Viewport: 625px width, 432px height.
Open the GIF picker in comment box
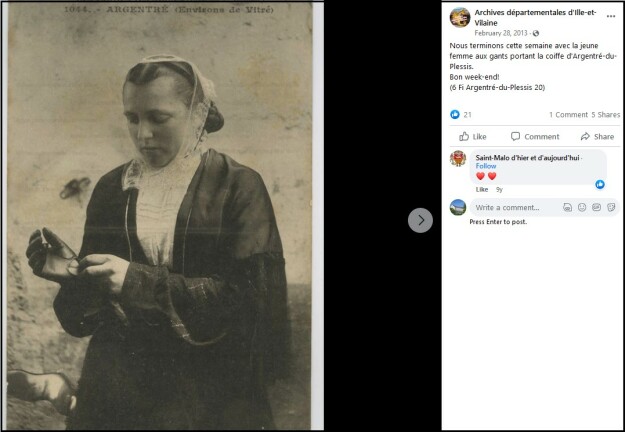coord(596,207)
